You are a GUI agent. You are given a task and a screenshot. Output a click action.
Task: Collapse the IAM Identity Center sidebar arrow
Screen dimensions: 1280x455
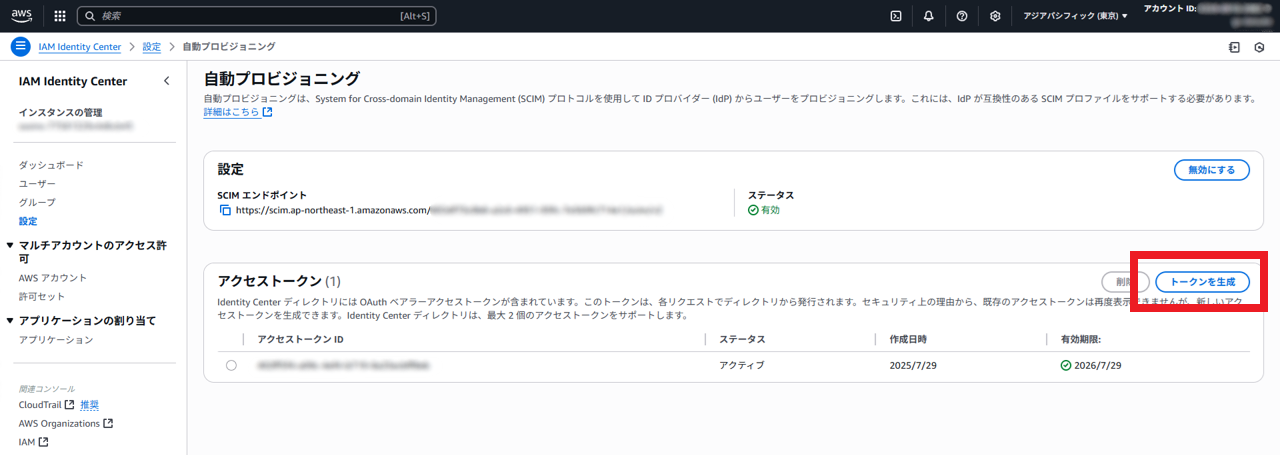click(x=167, y=81)
